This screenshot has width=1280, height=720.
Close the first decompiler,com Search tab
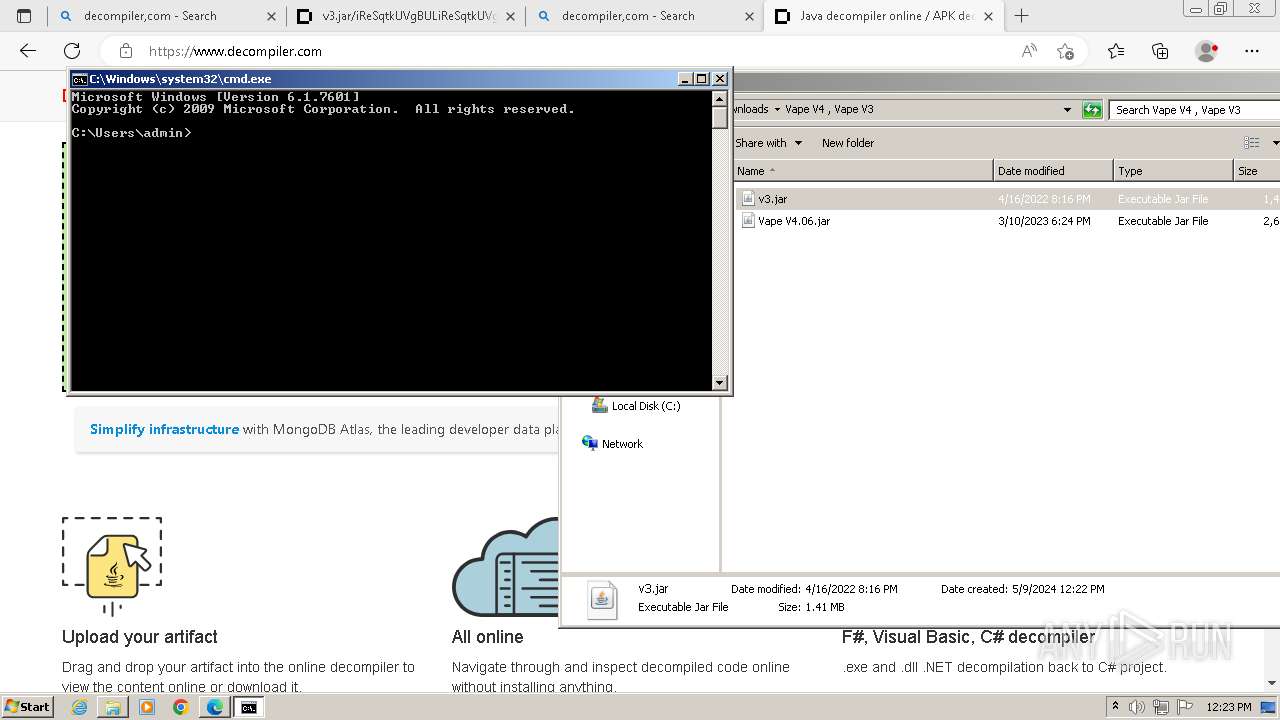tap(271, 16)
